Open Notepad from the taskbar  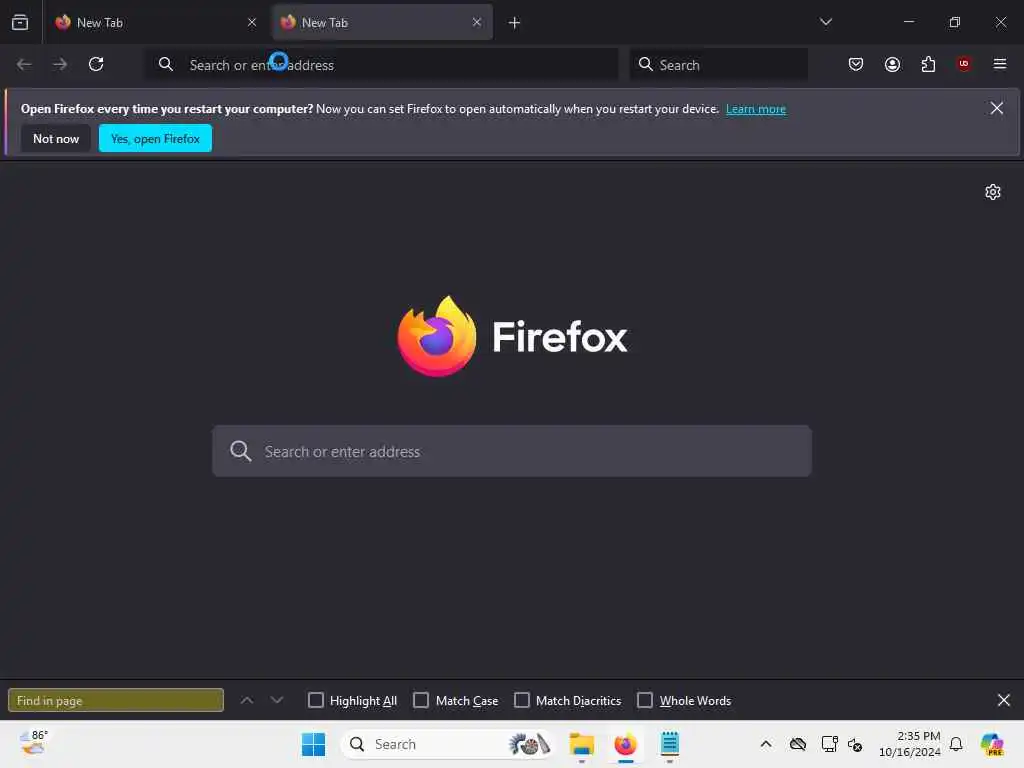[669, 744]
